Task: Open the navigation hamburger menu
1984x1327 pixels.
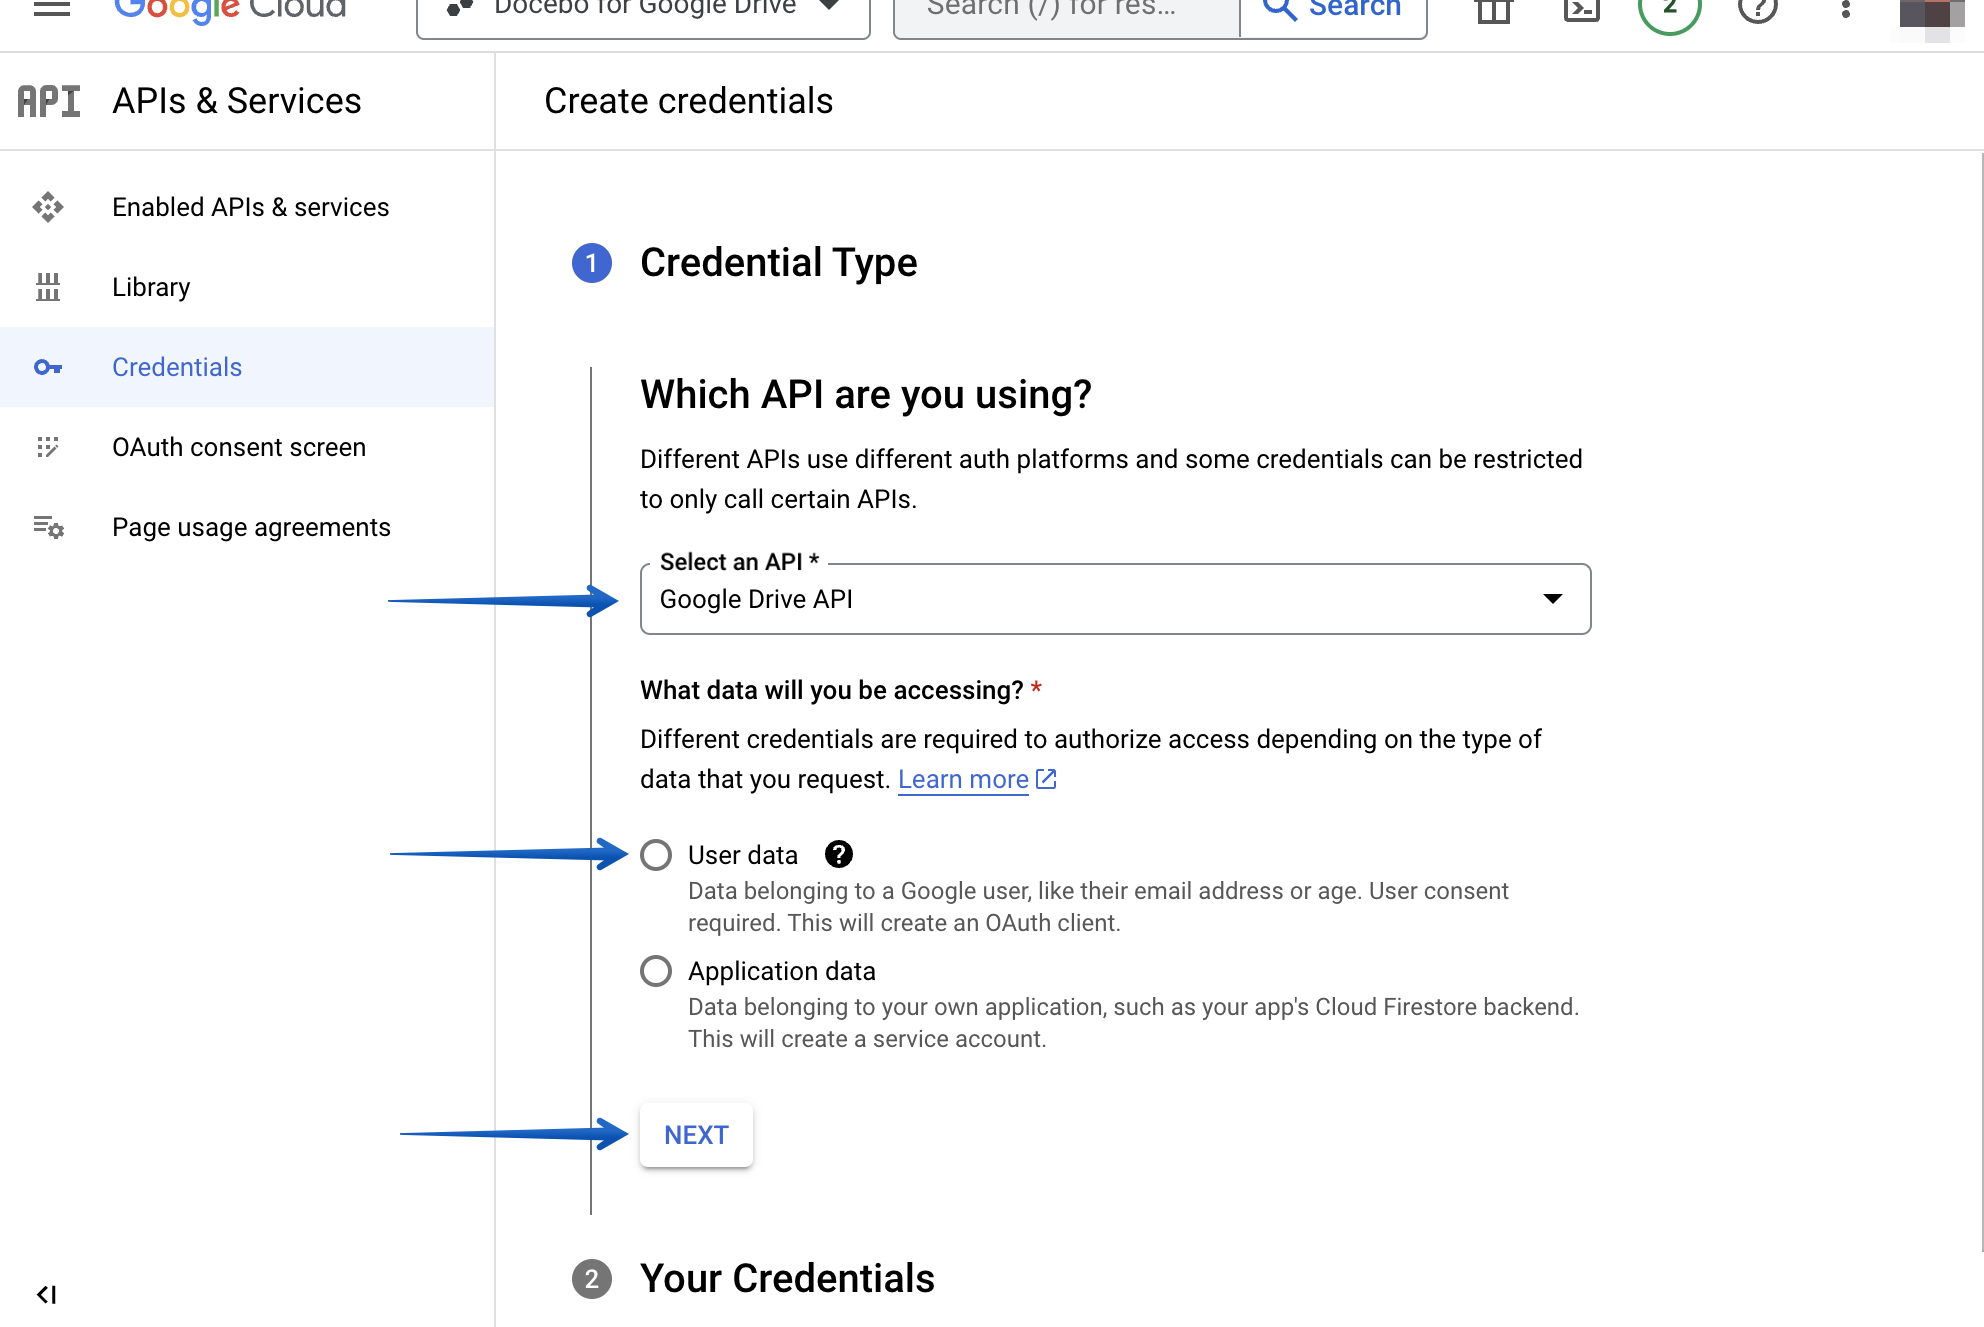Action: (52, 8)
